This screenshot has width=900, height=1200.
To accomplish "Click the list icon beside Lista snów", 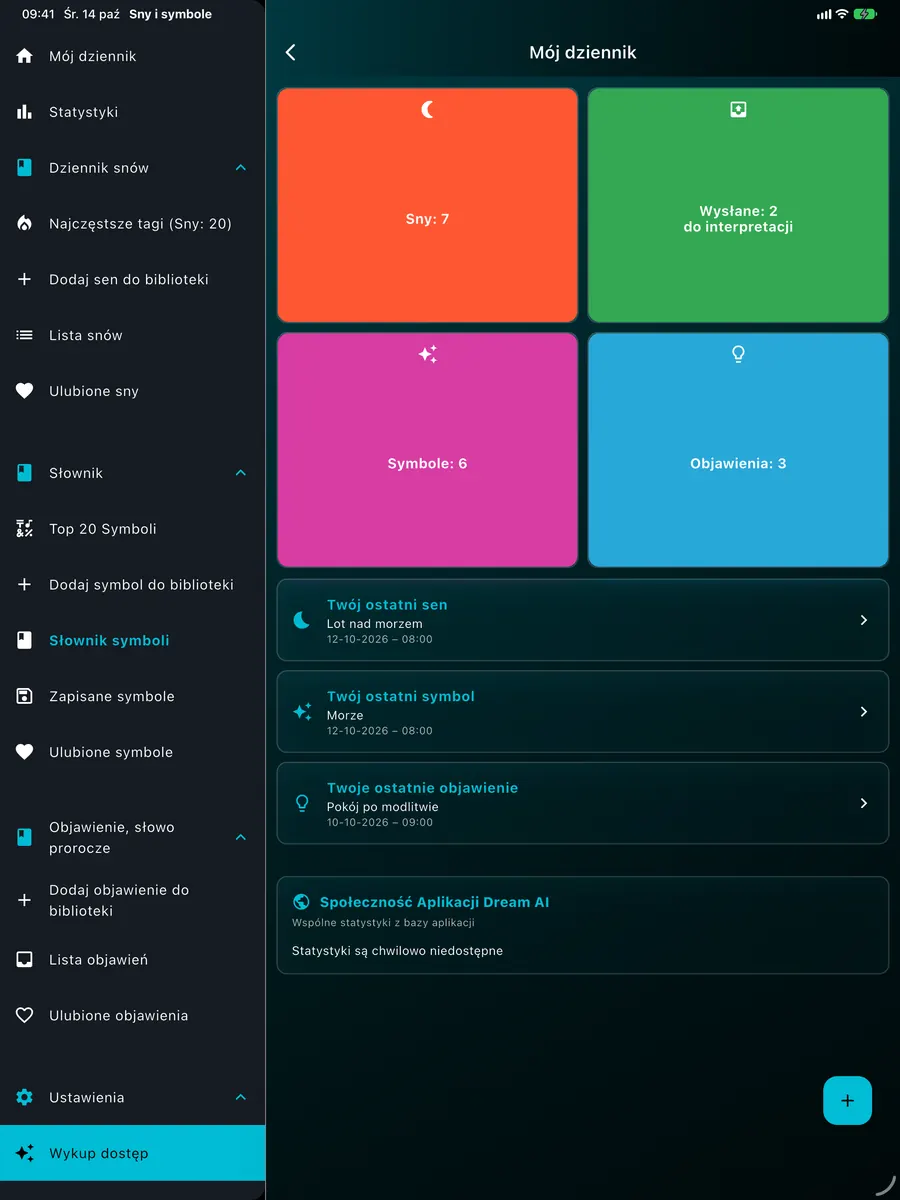I will click(x=25, y=336).
